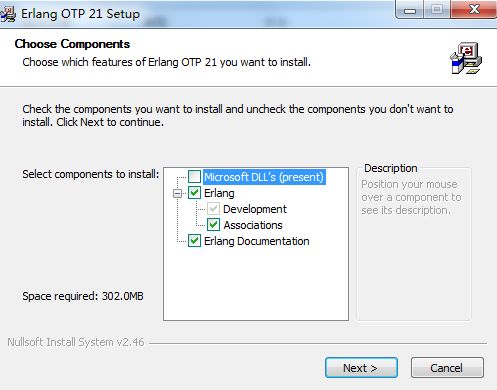
Task: Cancel the Erlang OTP setup
Action: (x=447, y=368)
